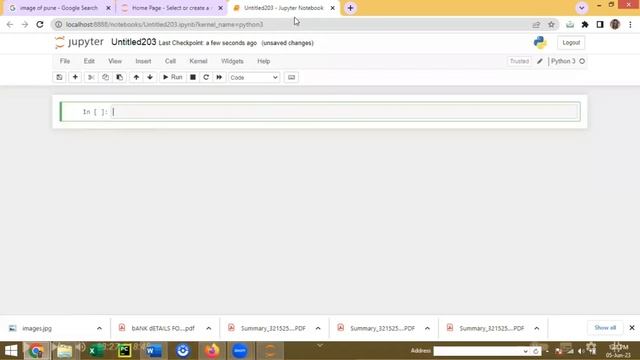Screen dimensions: 640x360
Task: Open Zoom from the taskbar
Action: [240, 351]
